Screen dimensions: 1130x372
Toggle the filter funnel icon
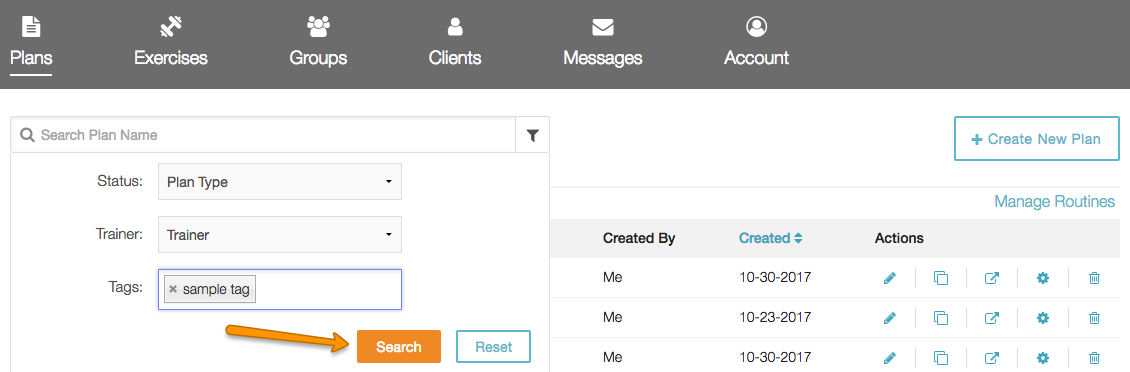pyautogui.click(x=533, y=135)
